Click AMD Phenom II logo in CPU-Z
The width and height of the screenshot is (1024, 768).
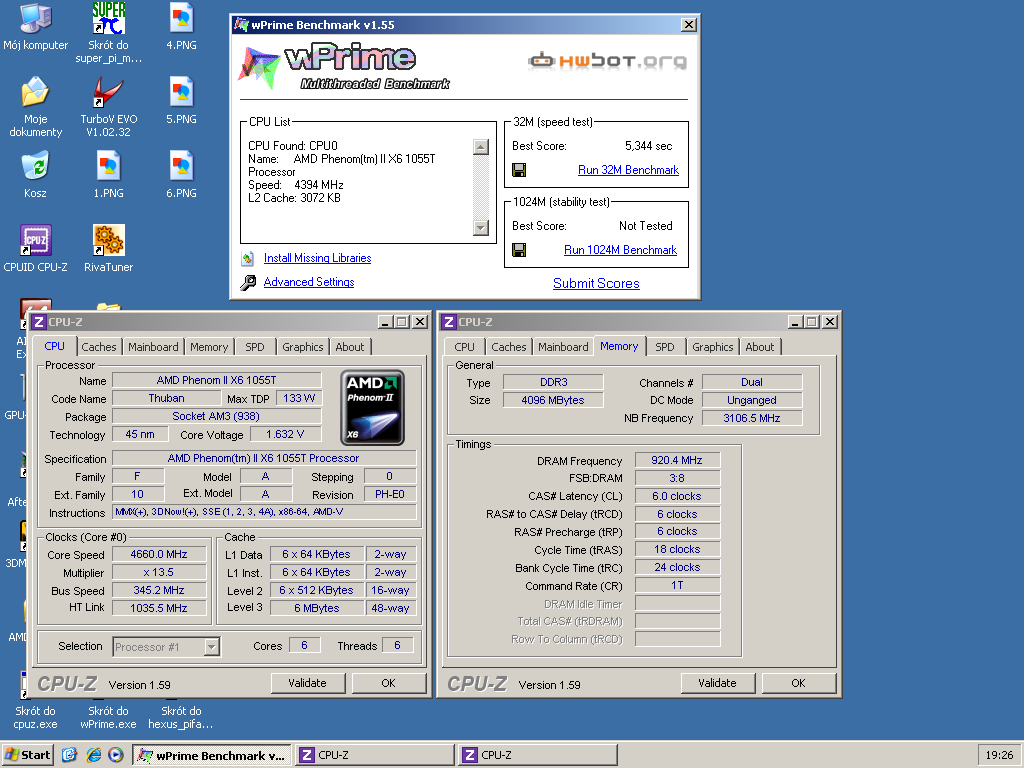pyautogui.click(x=373, y=408)
